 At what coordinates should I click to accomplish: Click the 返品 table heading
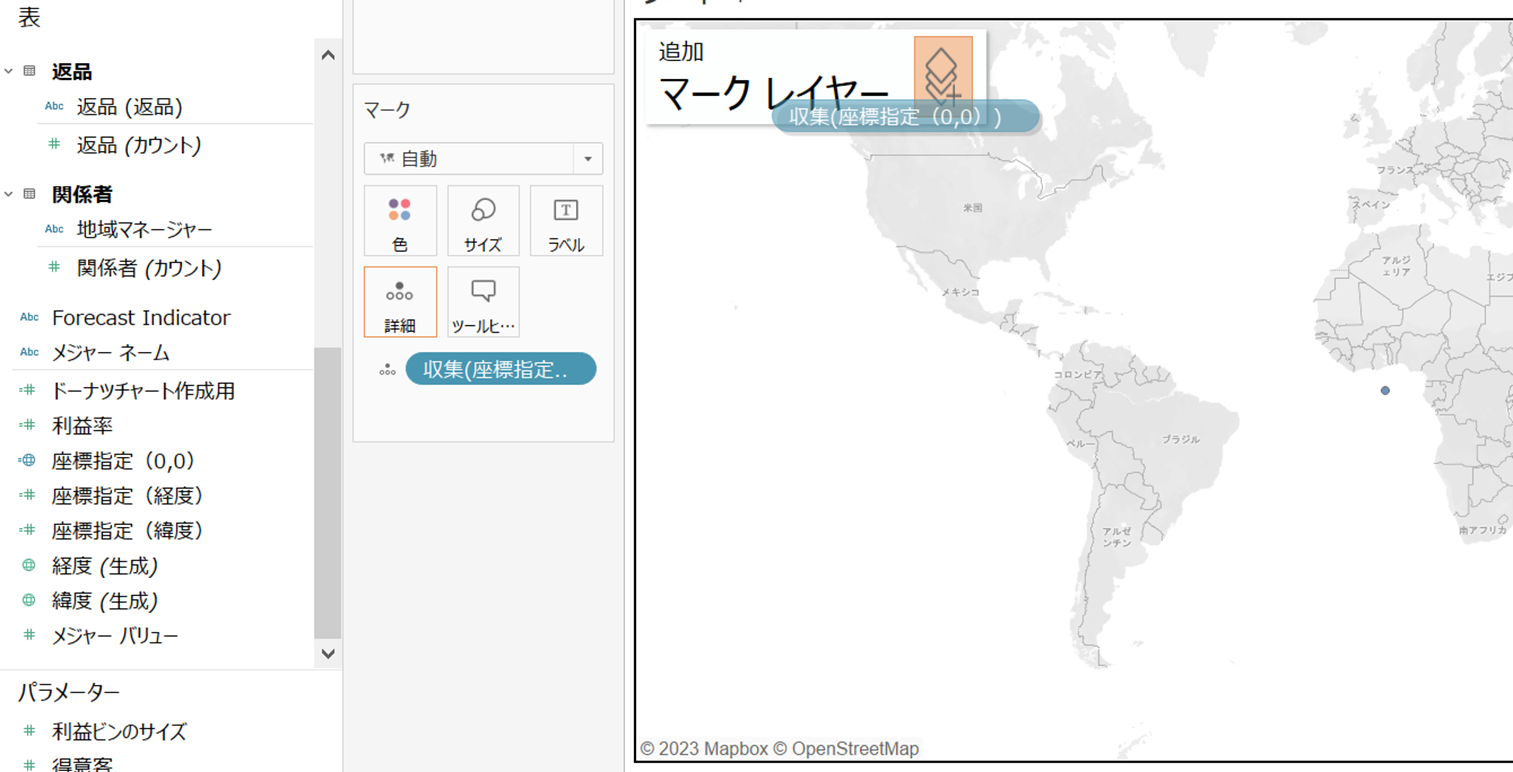click(x=72, y=71)
